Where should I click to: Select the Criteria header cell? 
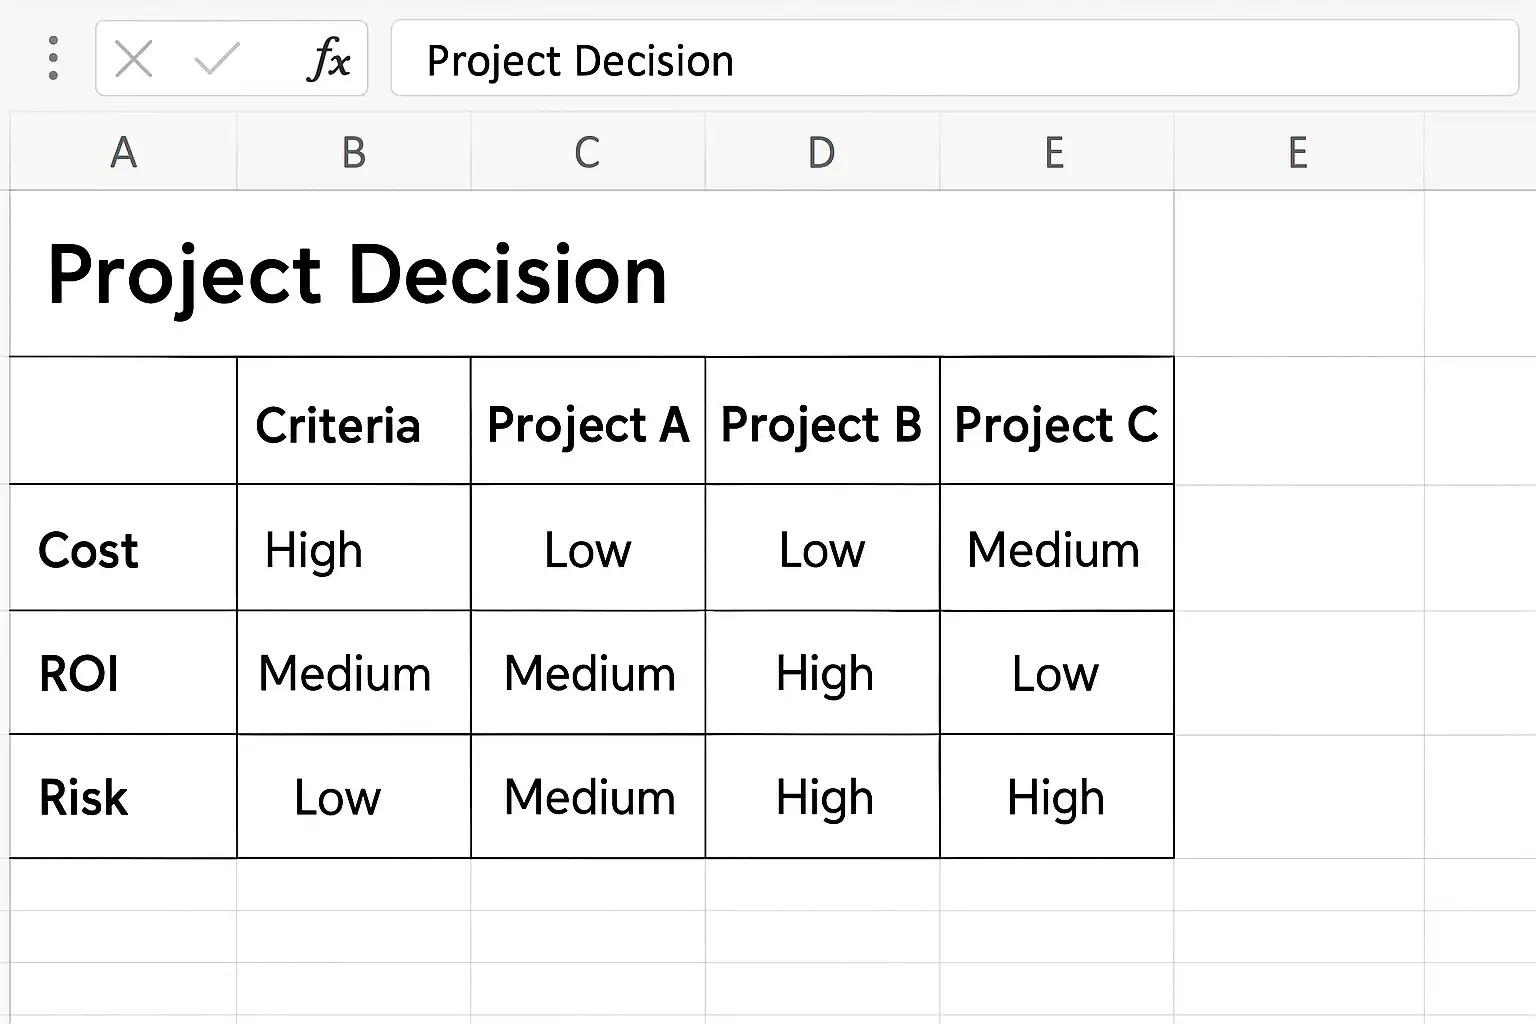(x=353, y=421)
